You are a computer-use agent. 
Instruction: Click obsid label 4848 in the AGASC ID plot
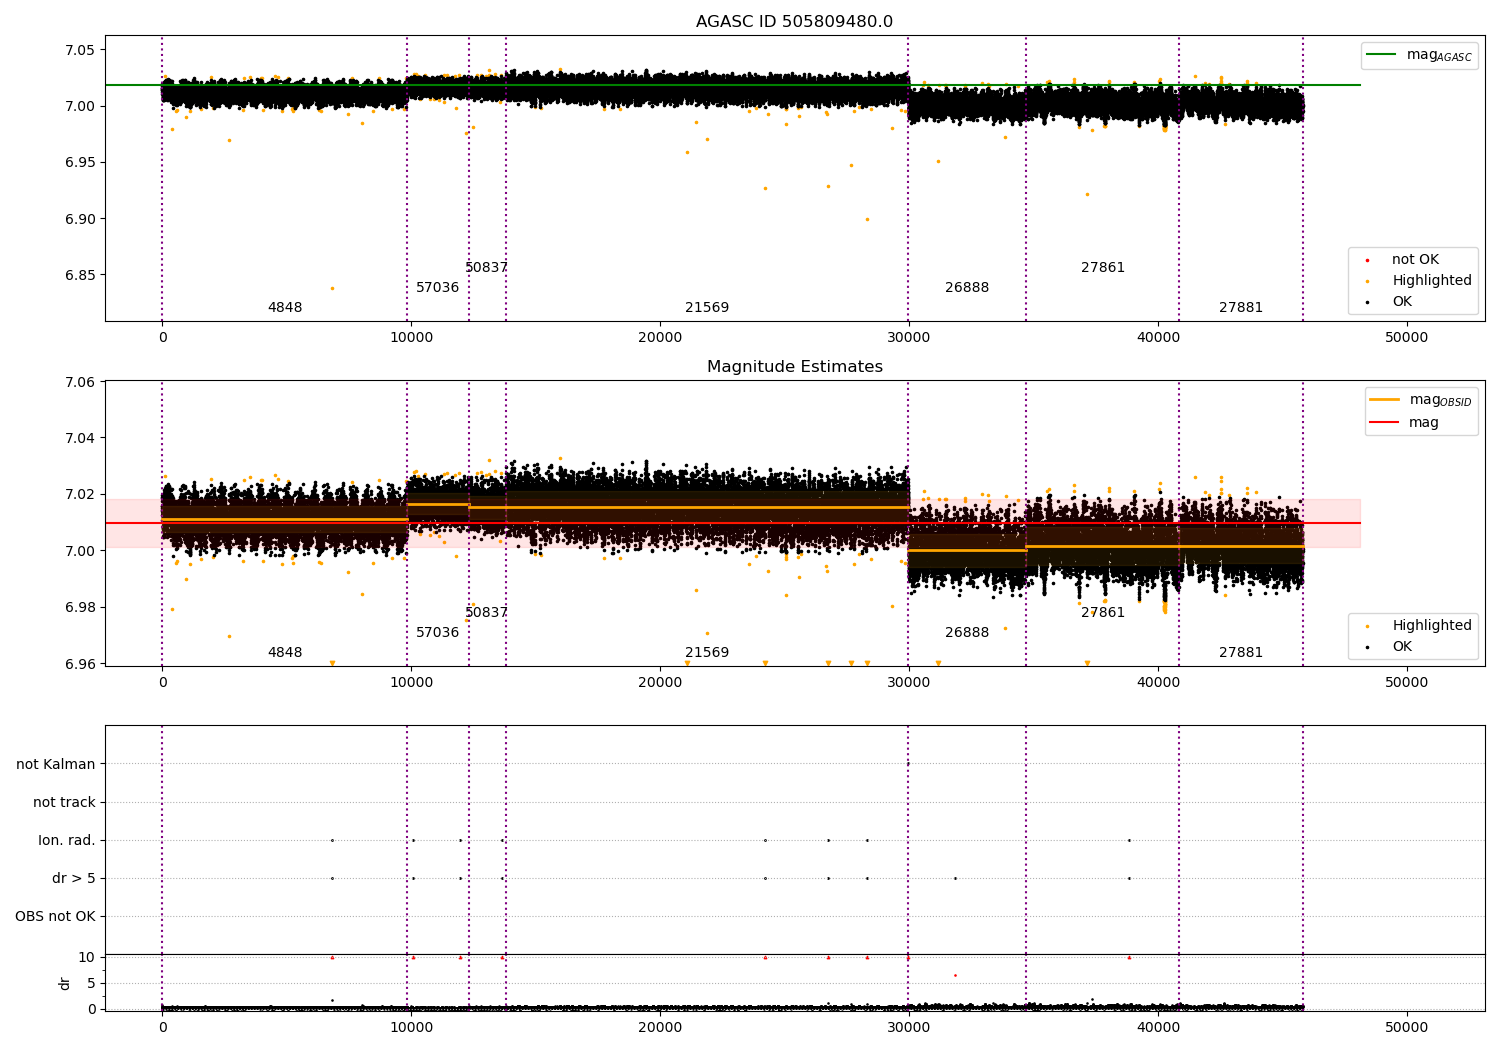(x=285, y=308)
